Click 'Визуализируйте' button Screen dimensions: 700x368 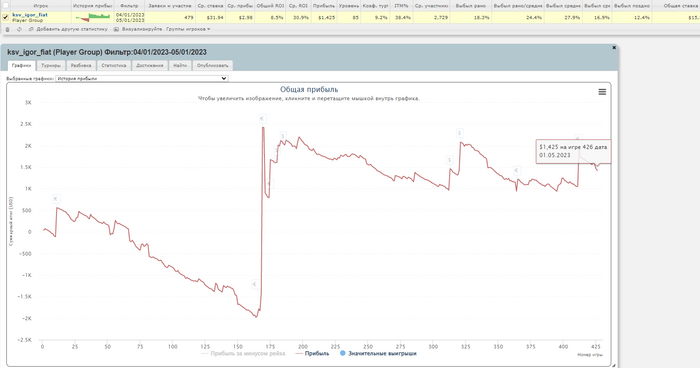tap(138, 29)
